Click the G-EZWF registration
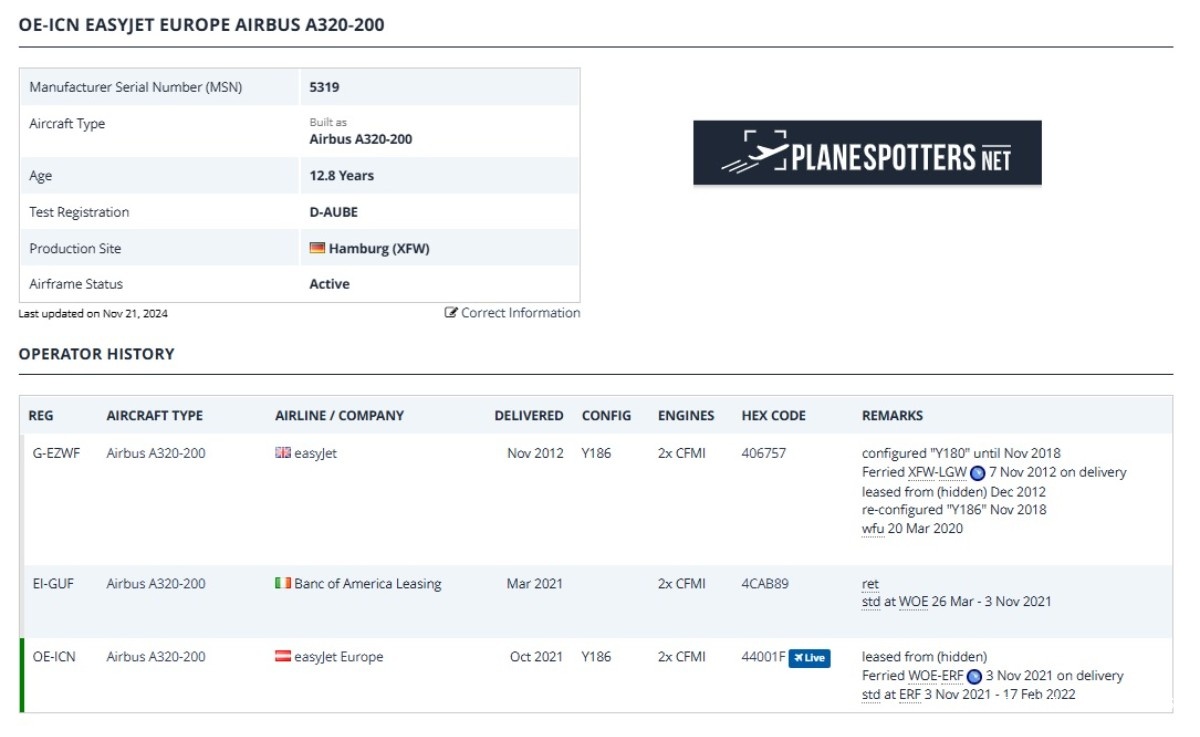The height and width of the screenshot is (737, 1200). 56,453
